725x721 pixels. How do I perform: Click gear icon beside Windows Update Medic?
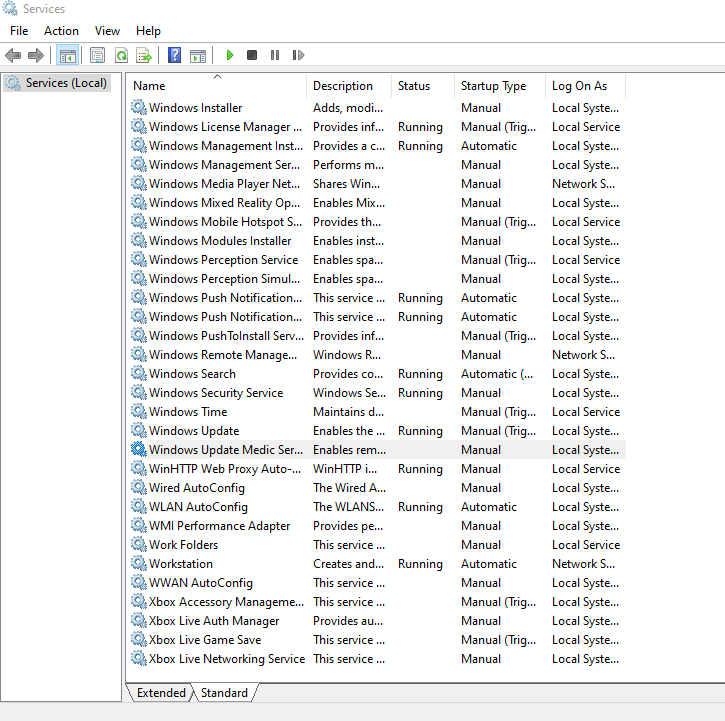(x=139, y=449)
